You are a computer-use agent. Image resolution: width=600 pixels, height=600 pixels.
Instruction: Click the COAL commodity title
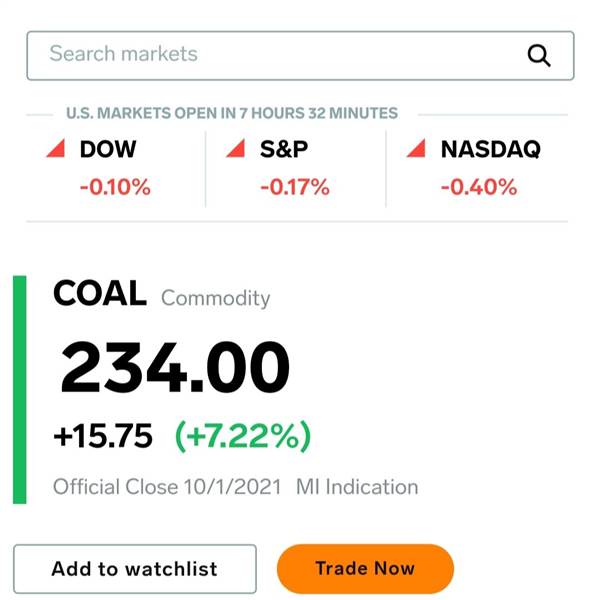100,293
